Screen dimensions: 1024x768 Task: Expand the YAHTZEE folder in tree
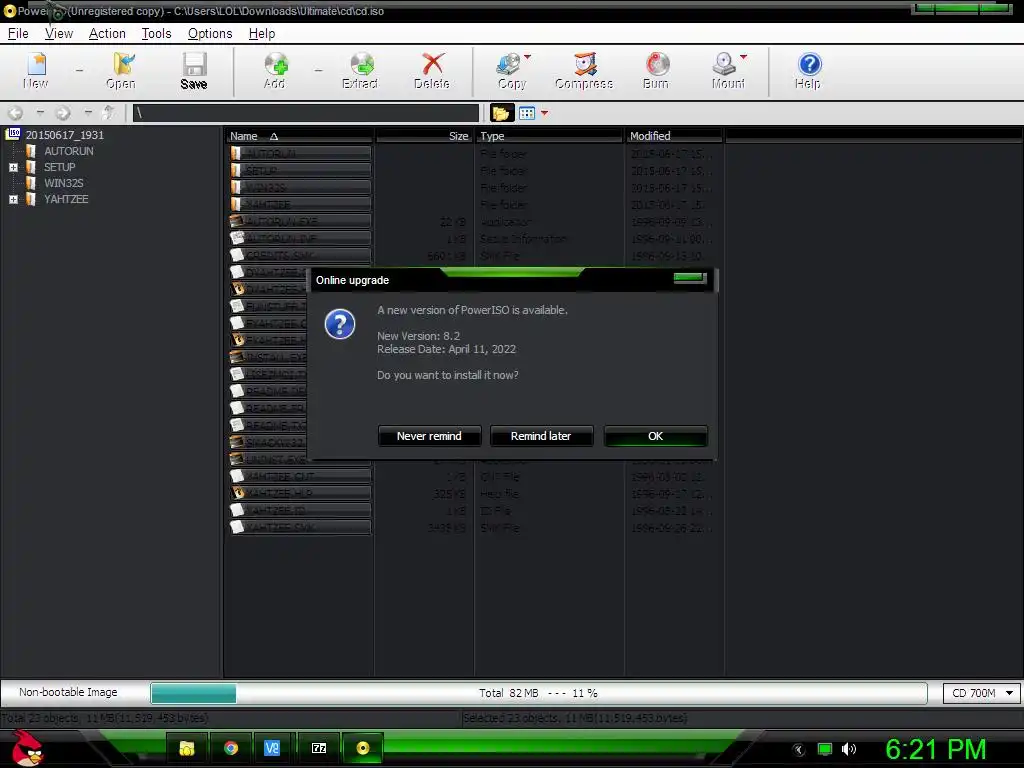click(13, 199)
